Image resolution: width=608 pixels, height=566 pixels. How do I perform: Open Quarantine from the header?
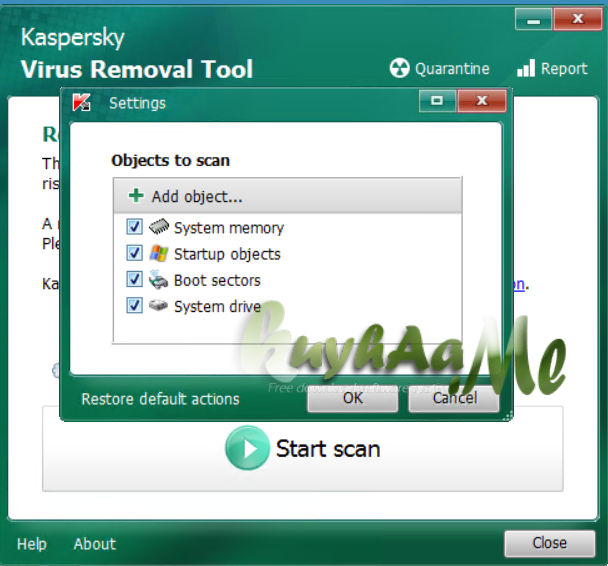(439, 69)
